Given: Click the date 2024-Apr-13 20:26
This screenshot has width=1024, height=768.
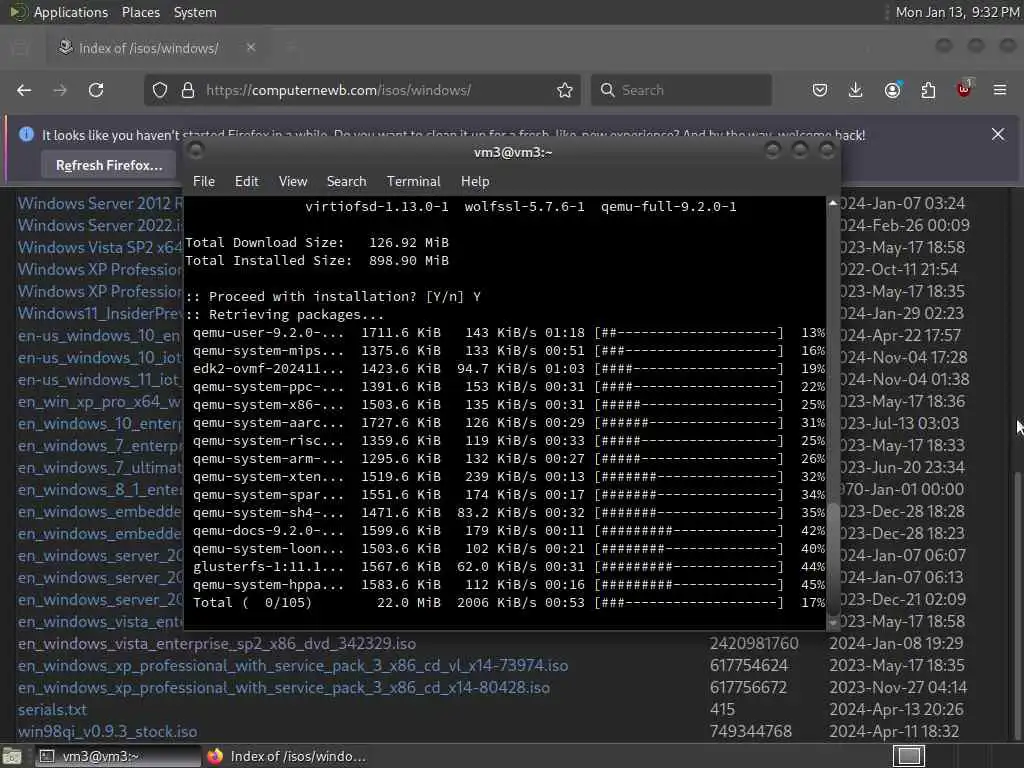Looking at the screenshot, I should click(894, 710).
